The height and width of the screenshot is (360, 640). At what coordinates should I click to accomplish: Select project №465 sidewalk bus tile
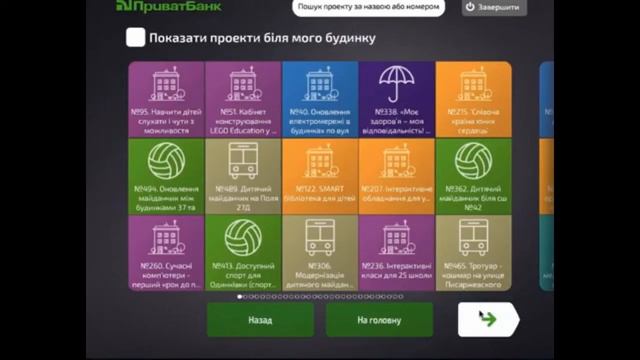click(473, 253)
